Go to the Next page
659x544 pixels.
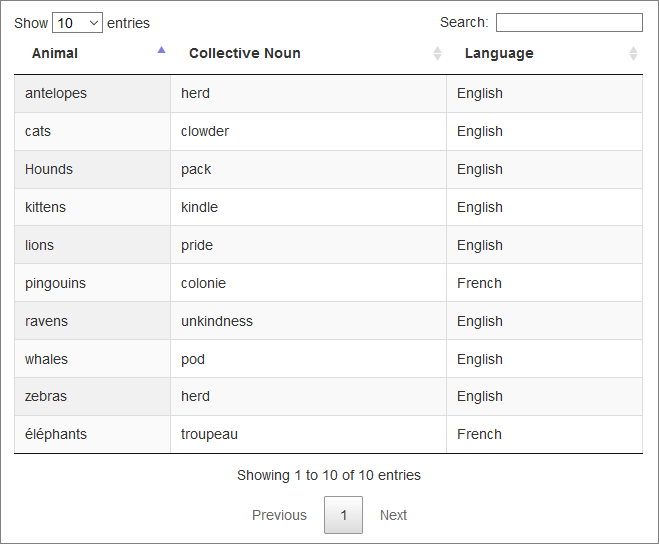pos(393,515)
